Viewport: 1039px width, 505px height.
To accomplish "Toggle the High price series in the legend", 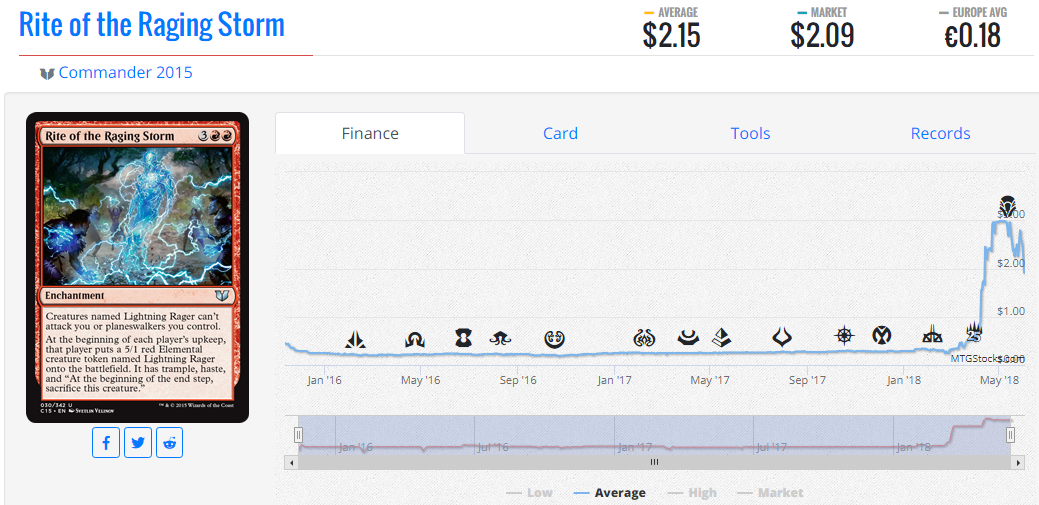I will tap(692, 493).
